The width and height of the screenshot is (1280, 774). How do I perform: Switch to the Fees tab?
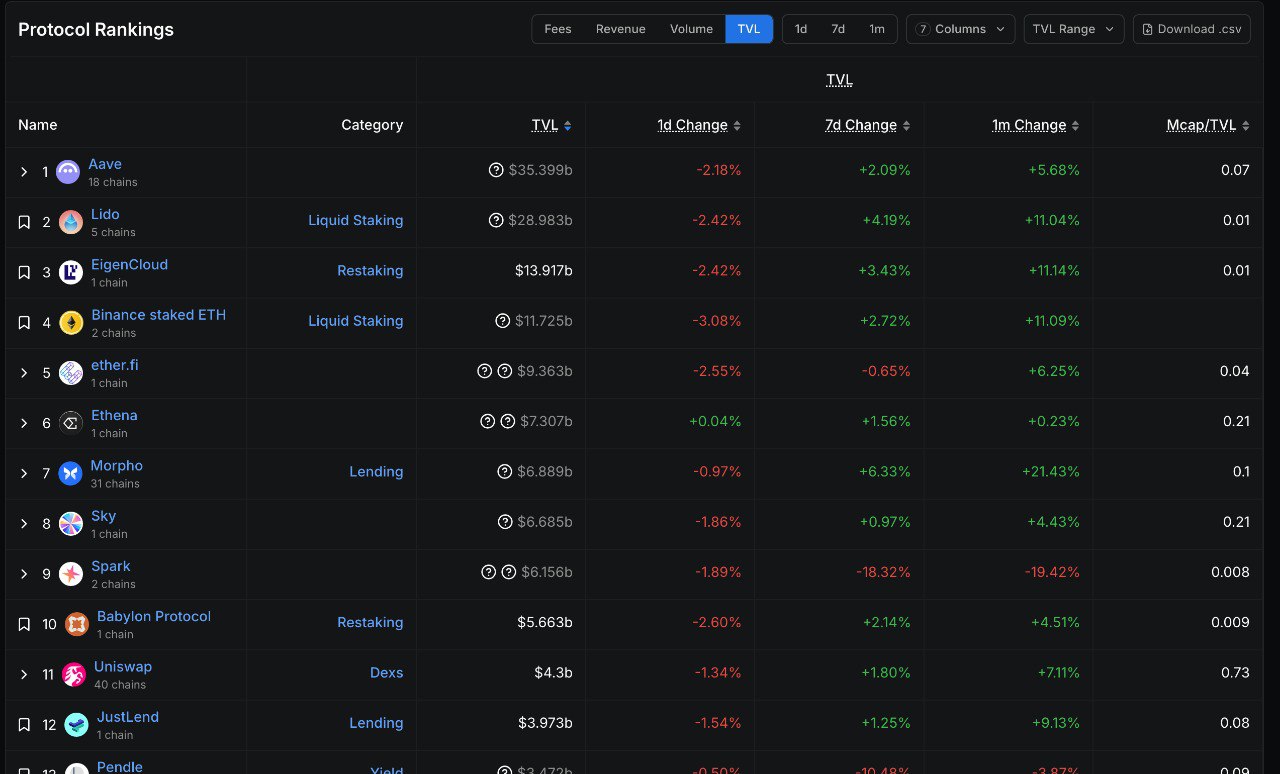(558, 29)
